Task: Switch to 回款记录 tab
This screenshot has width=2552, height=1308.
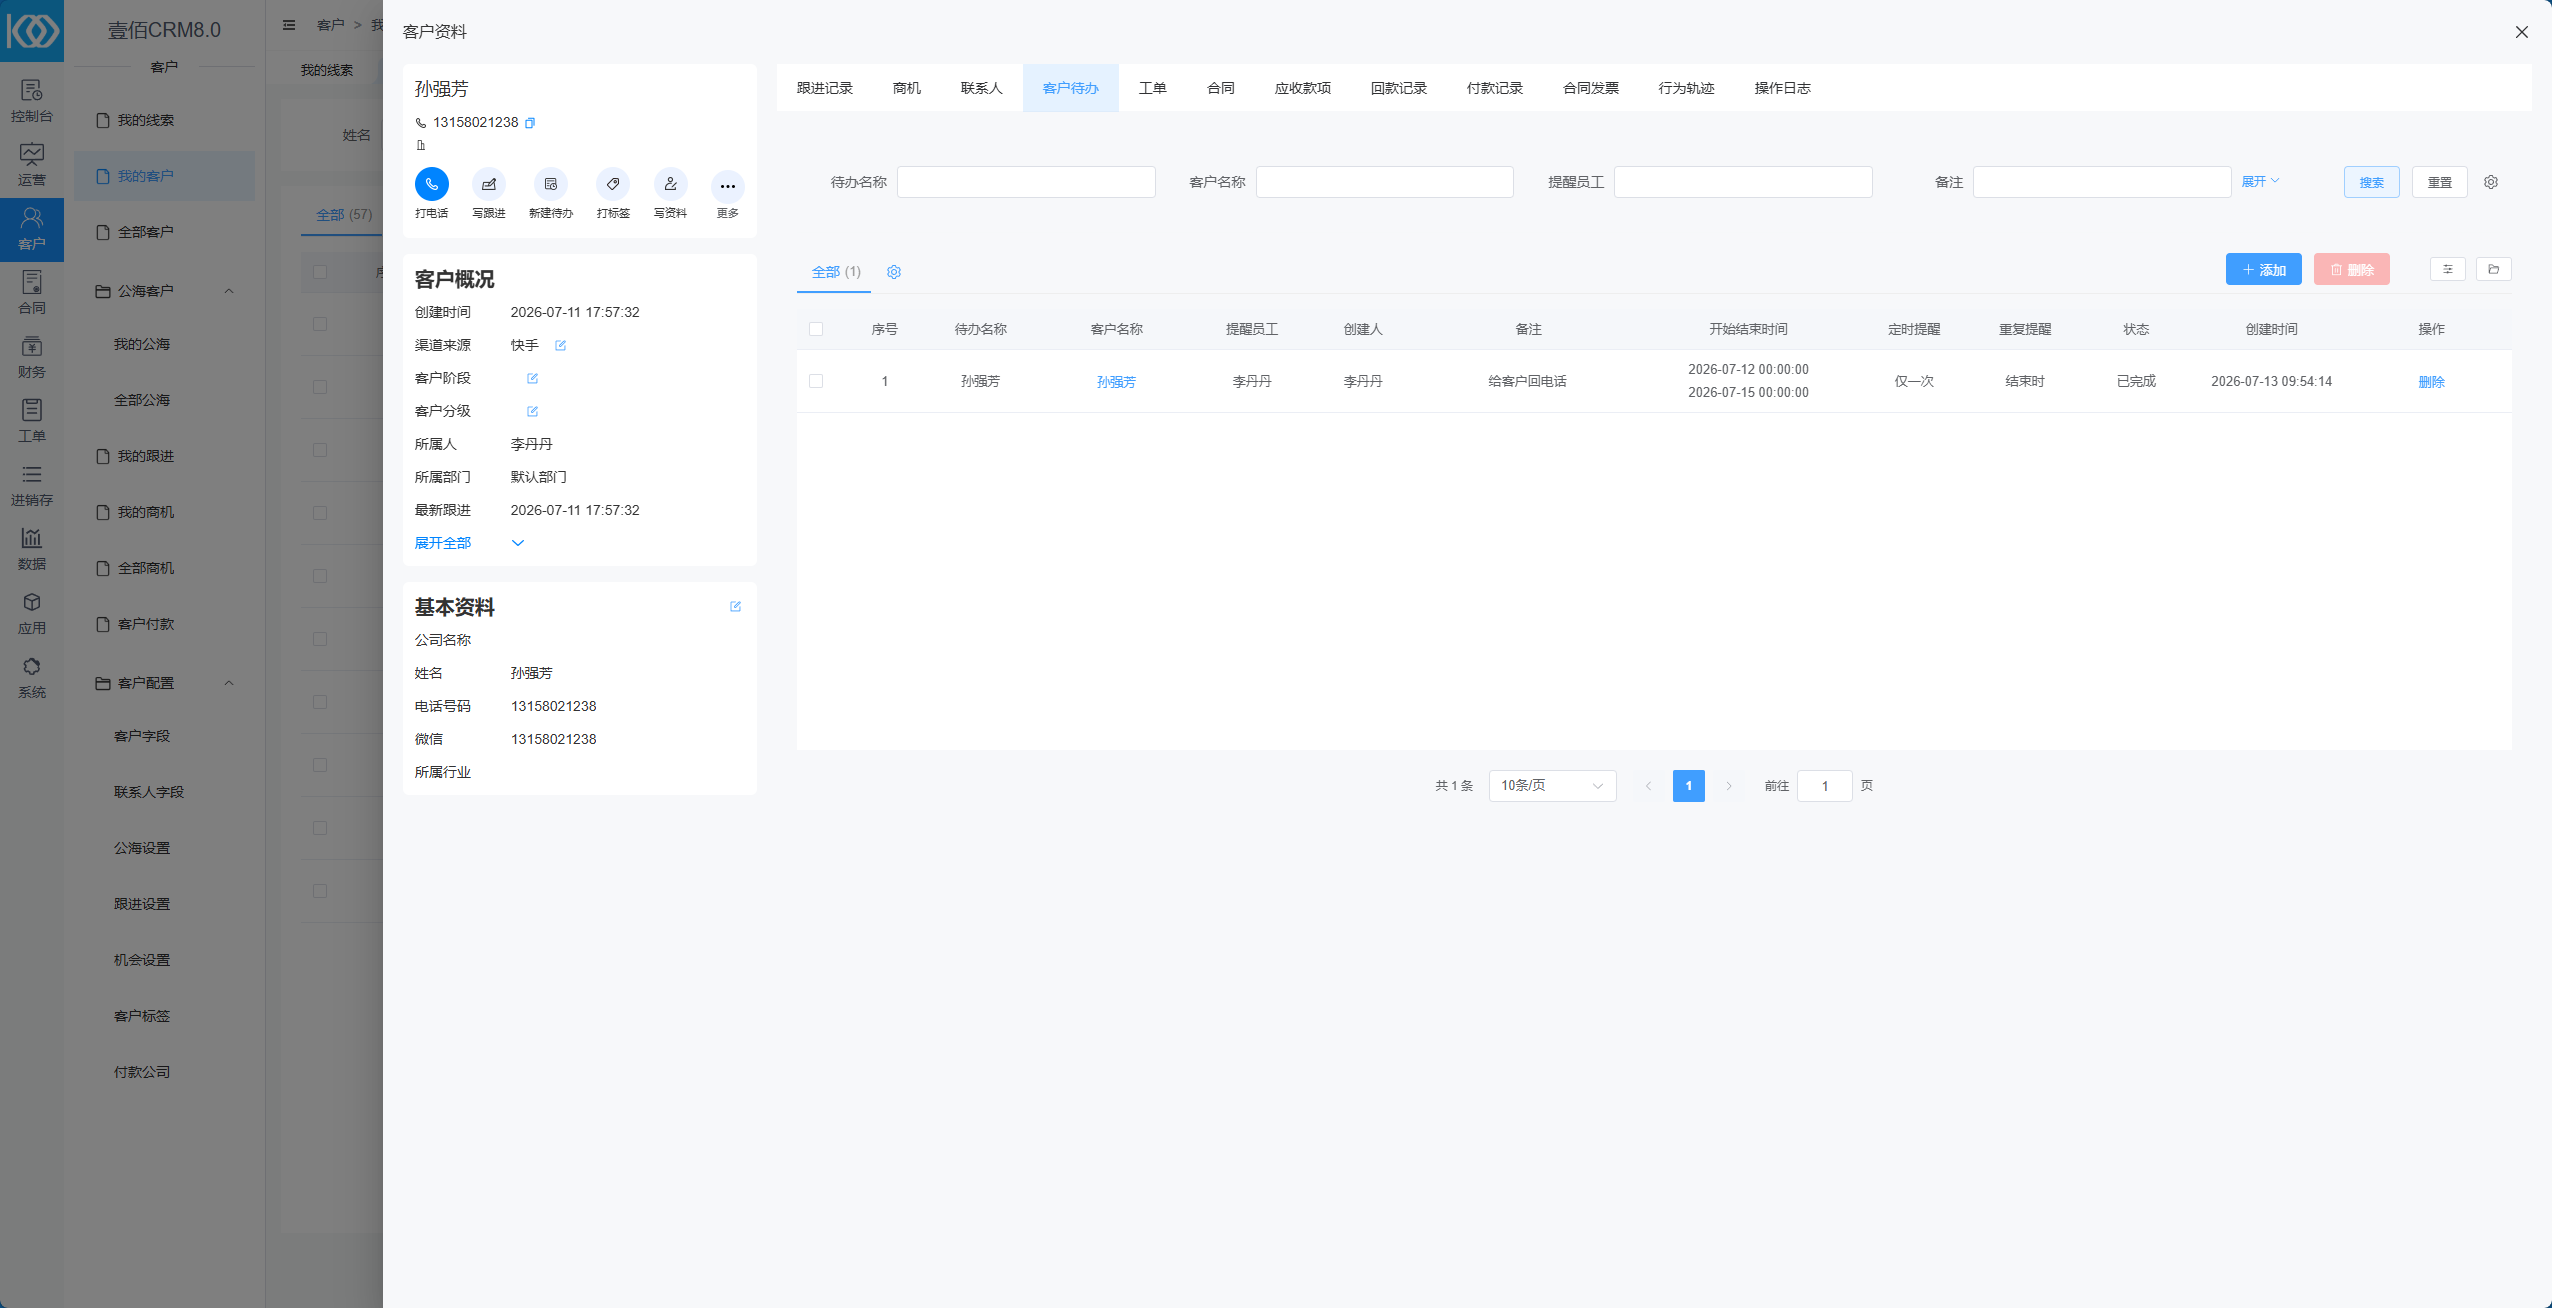Action: [1399, 88]
